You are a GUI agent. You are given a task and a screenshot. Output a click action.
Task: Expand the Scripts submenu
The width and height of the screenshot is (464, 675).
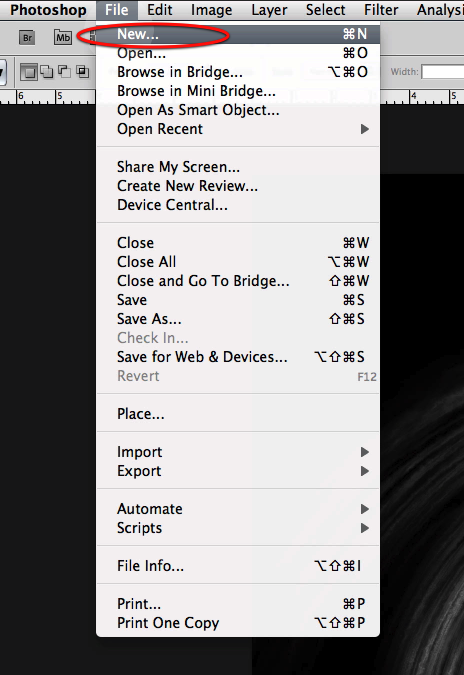point(238,528)
